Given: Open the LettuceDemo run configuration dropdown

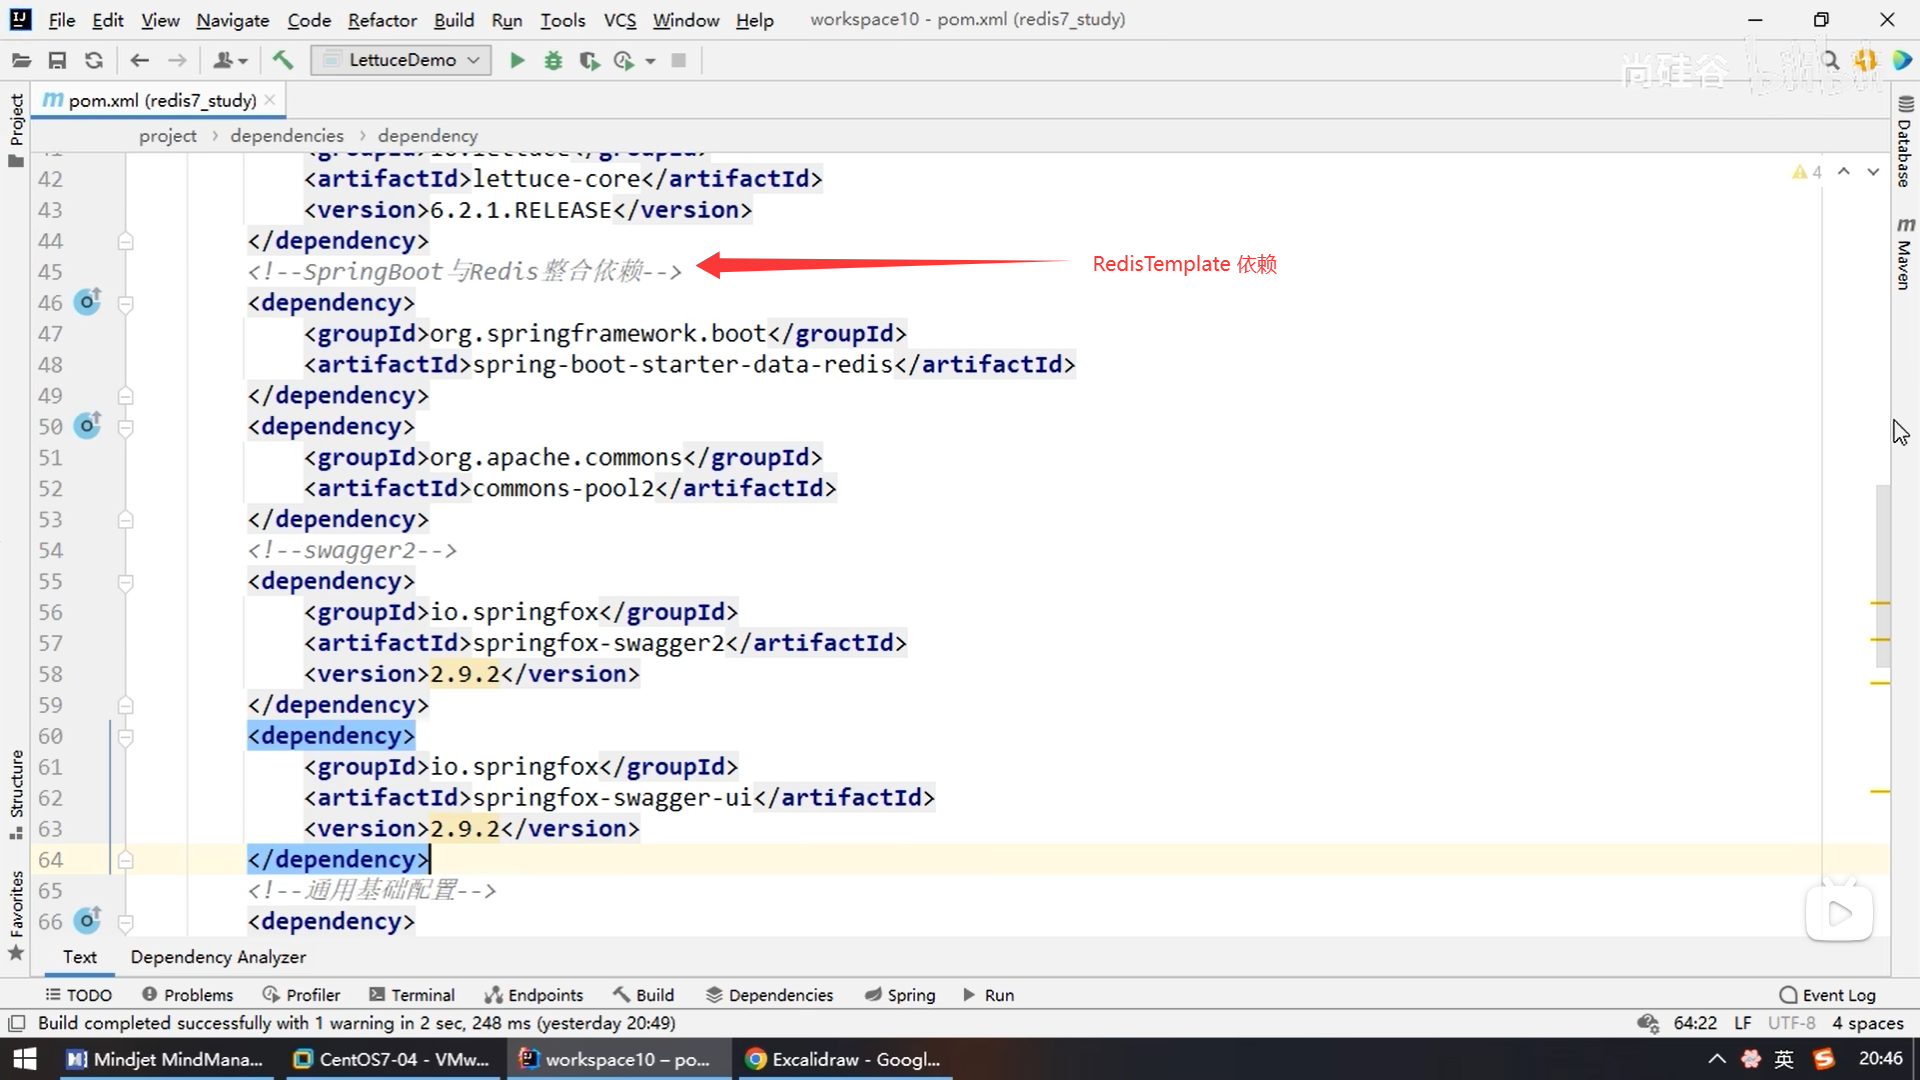Looking at the screenshot, I should pos(401,60).
